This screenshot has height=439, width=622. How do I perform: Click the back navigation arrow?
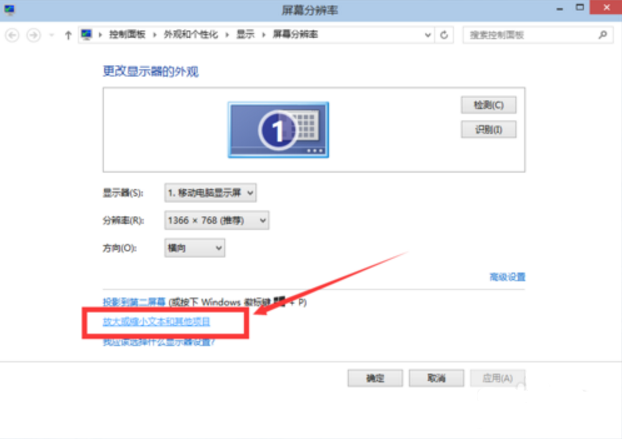point(13,34)
